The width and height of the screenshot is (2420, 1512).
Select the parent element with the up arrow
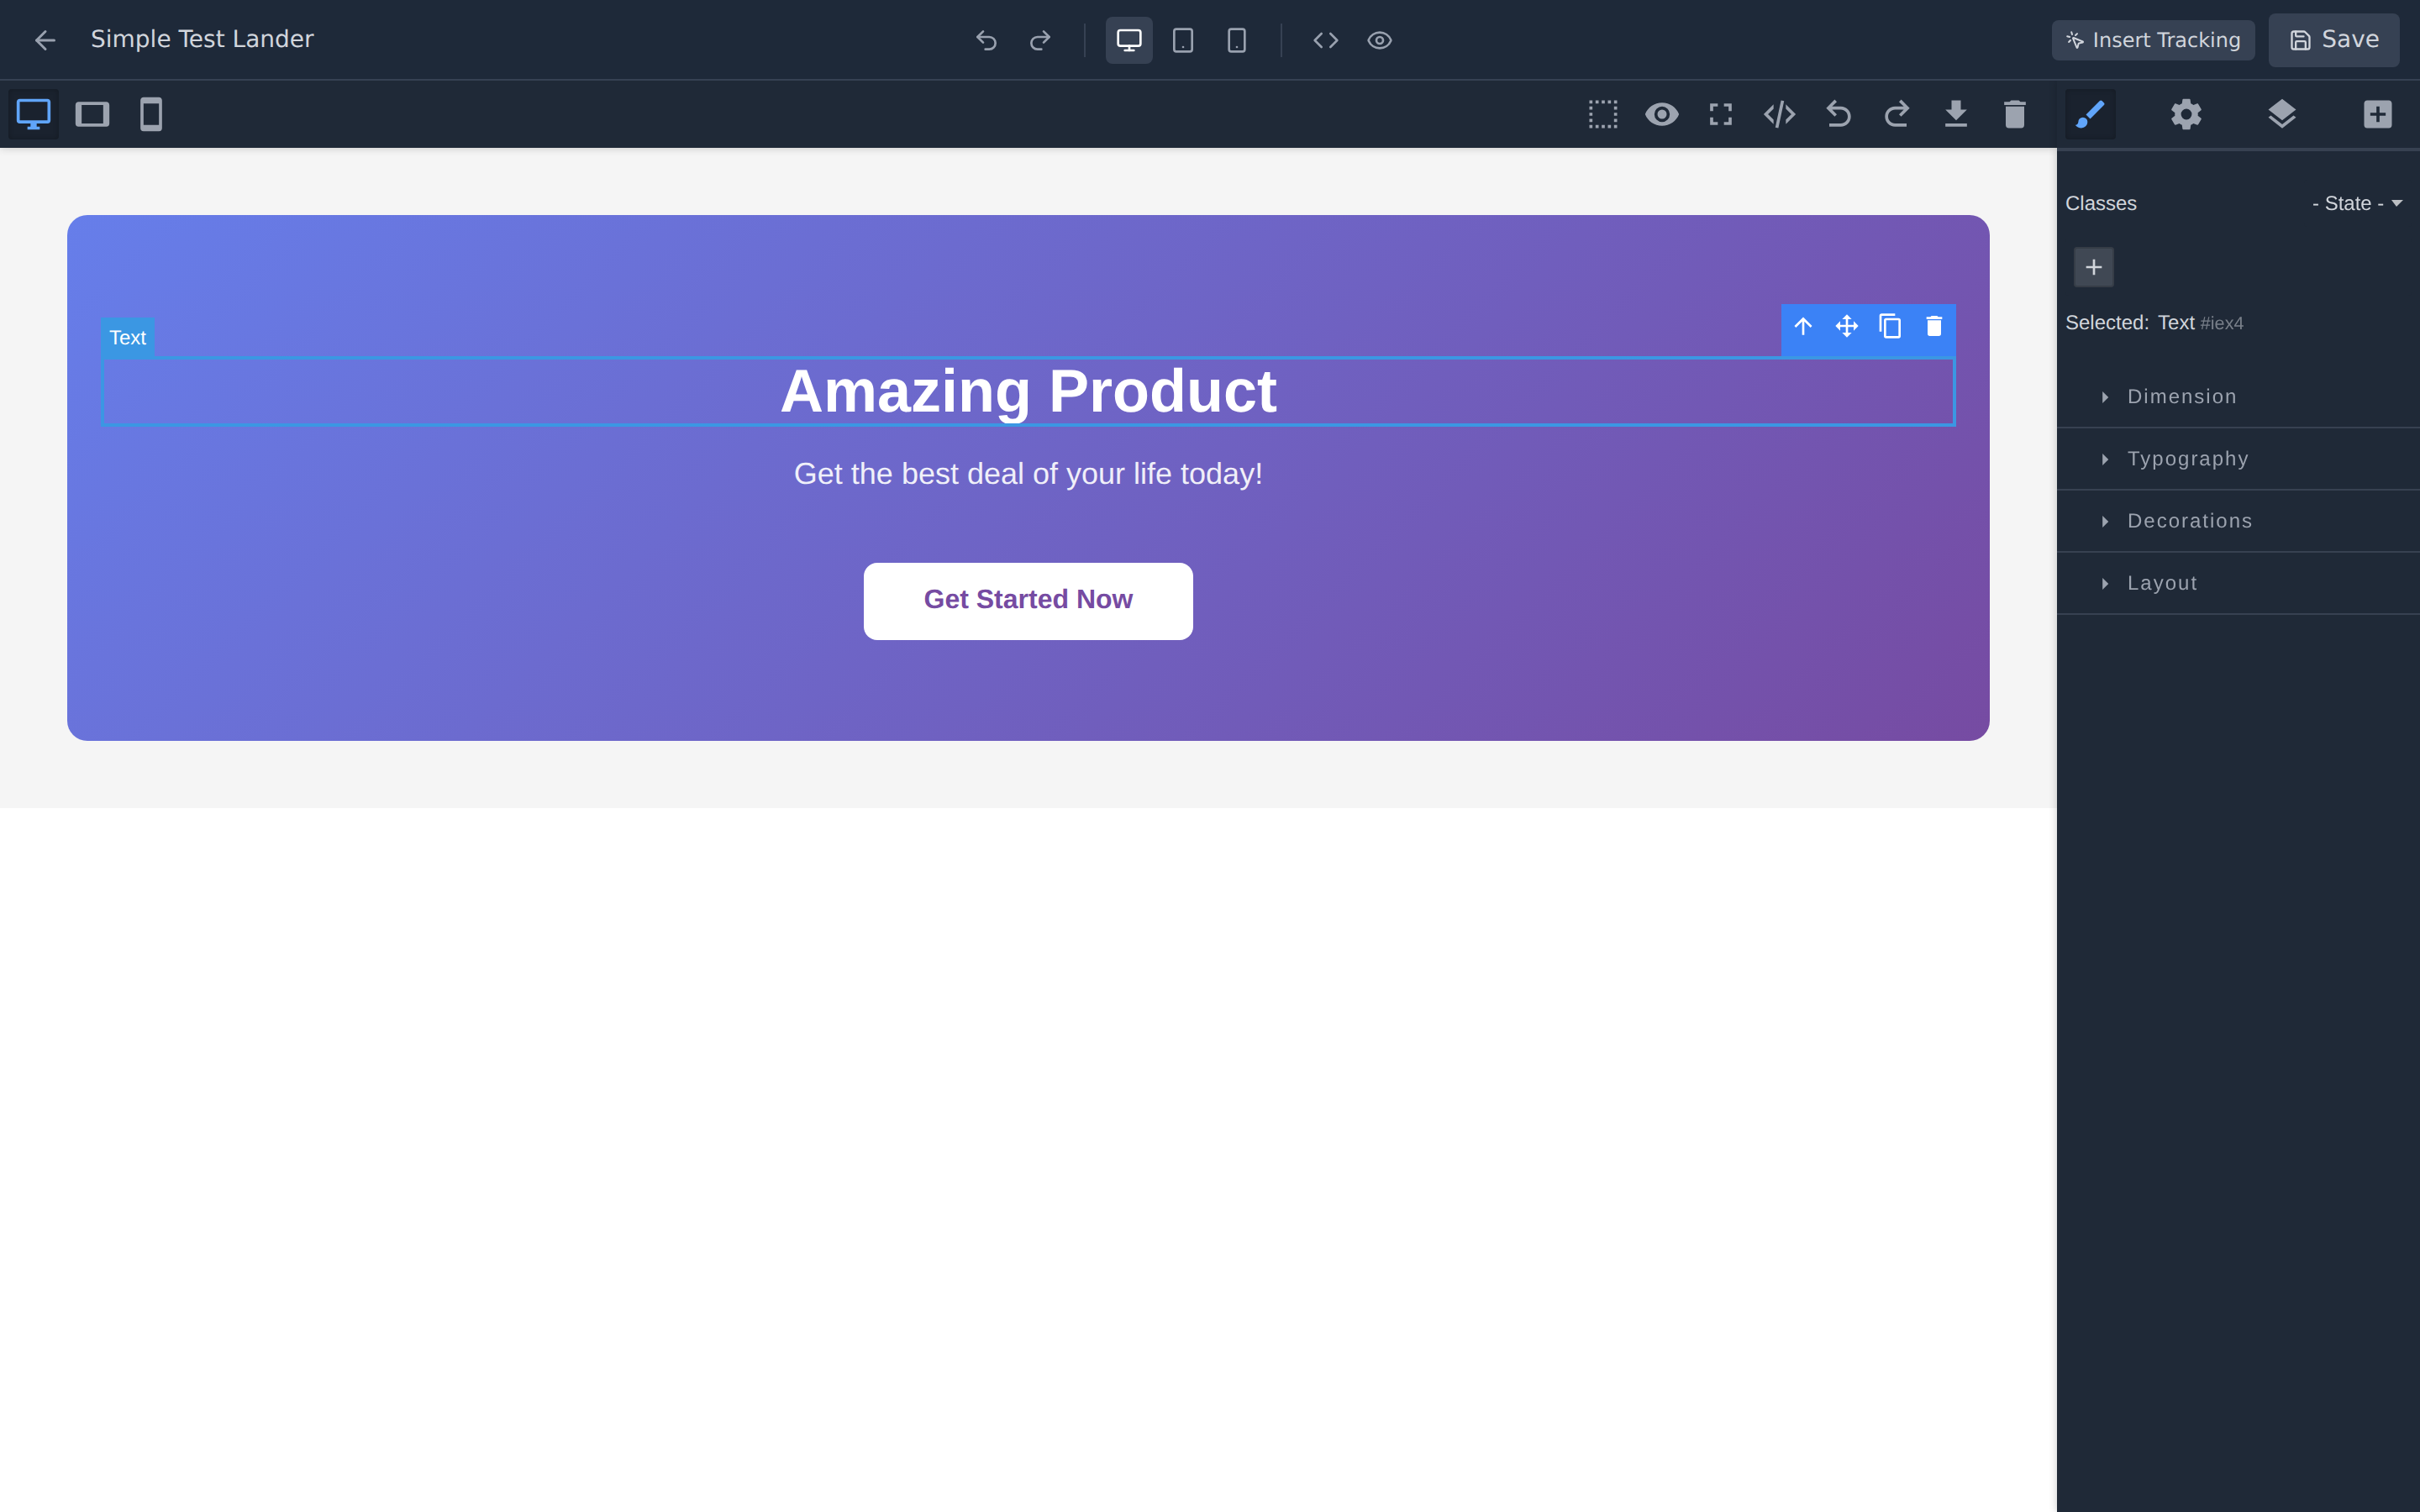coord(1802,327)
